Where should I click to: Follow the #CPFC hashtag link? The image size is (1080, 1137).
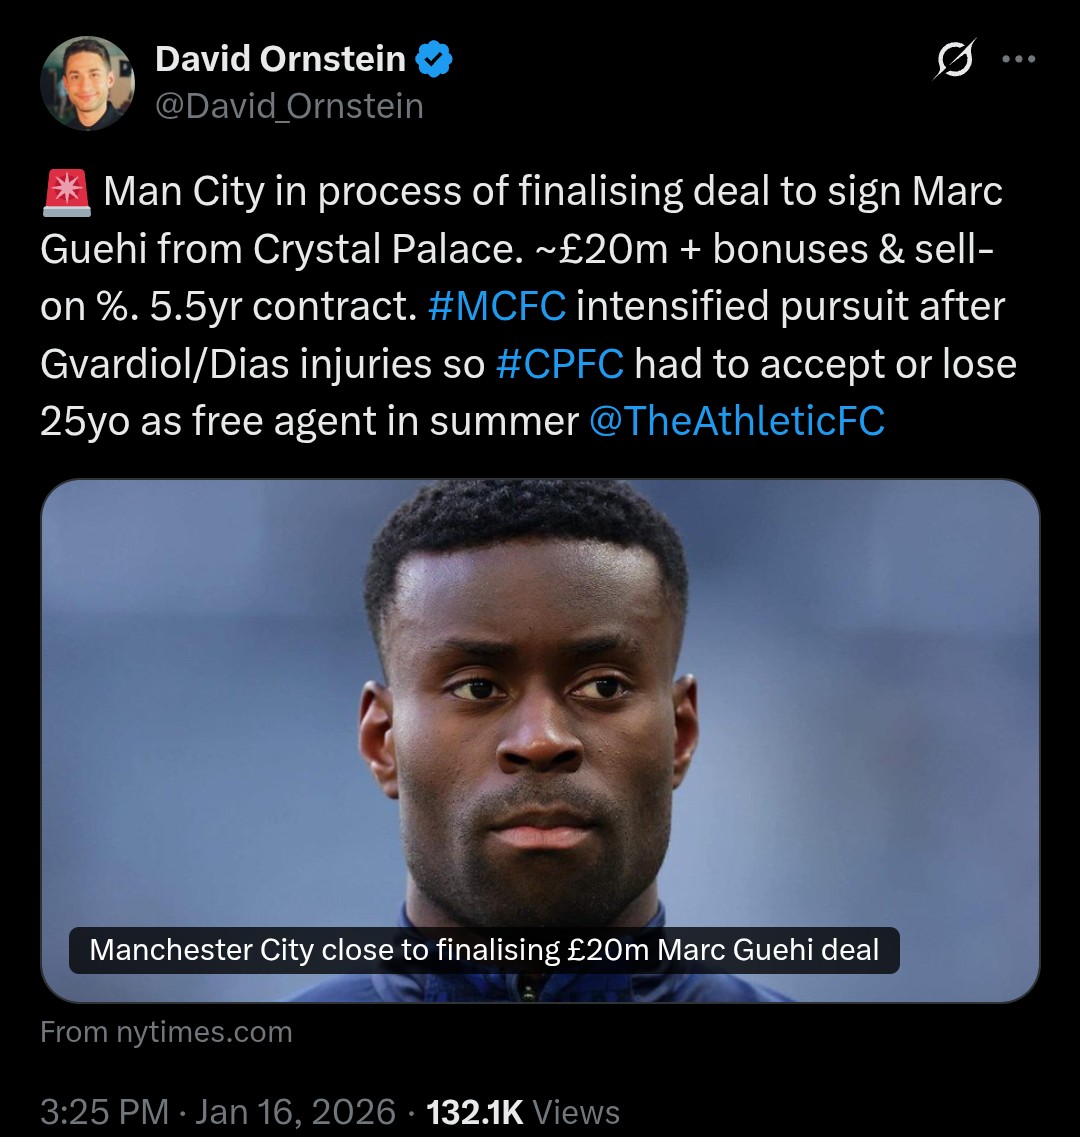(559, 365)
